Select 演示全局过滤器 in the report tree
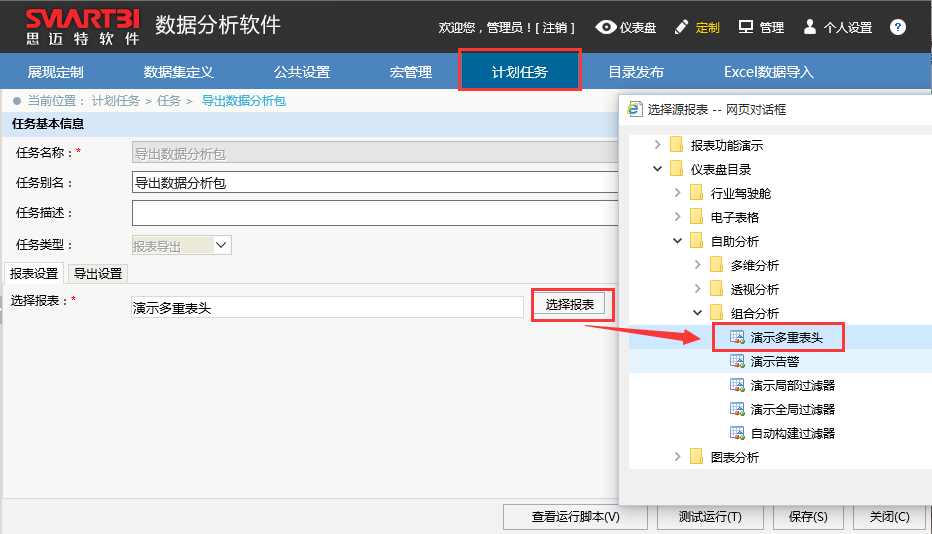 [792, 409]
